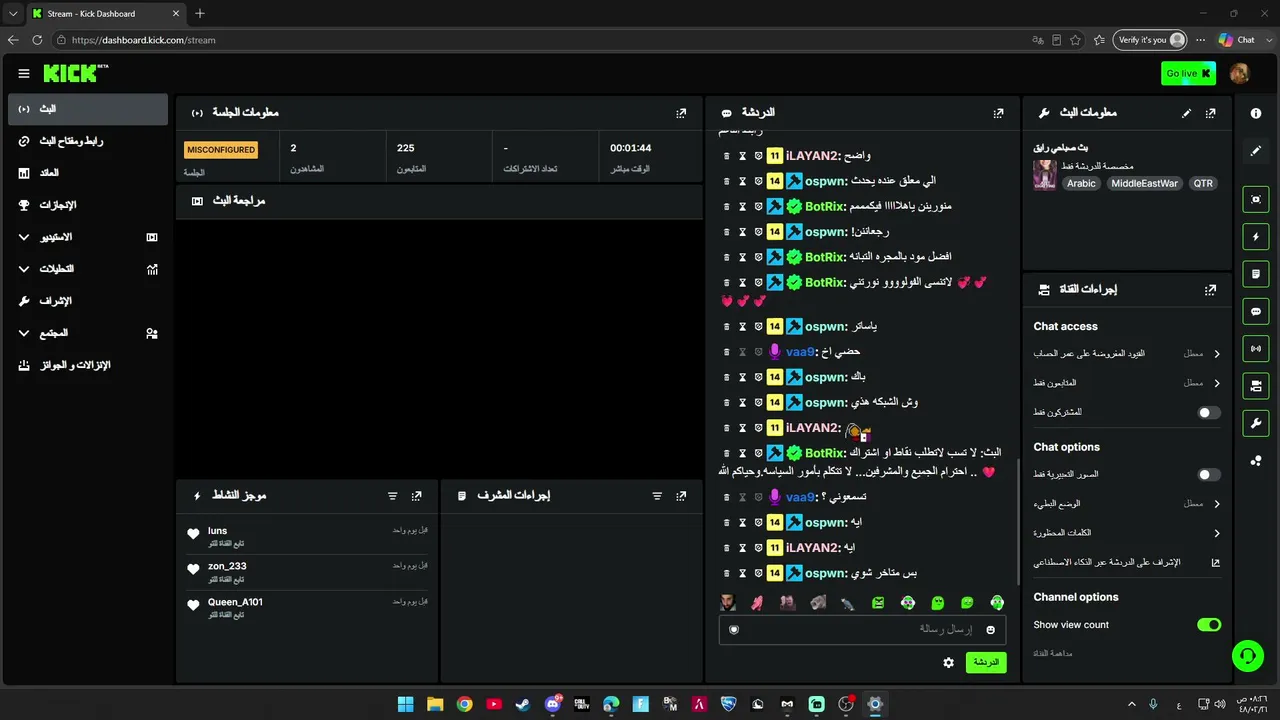Filter the activity feed (موجز النشاط)

(x=392, y=496)
